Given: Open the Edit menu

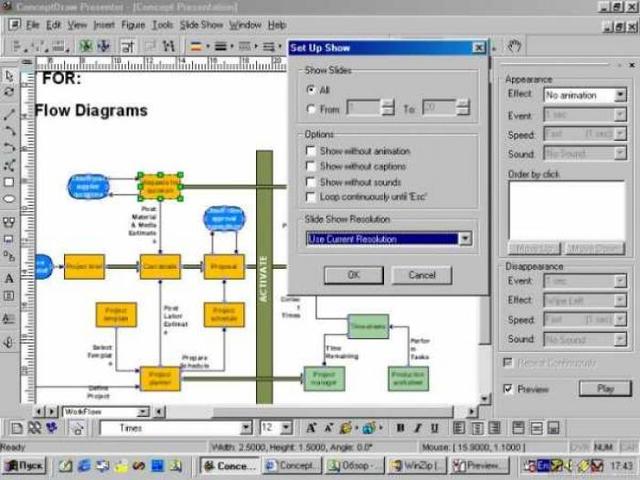Looking at the screenshot, I should tap(53, 25).
